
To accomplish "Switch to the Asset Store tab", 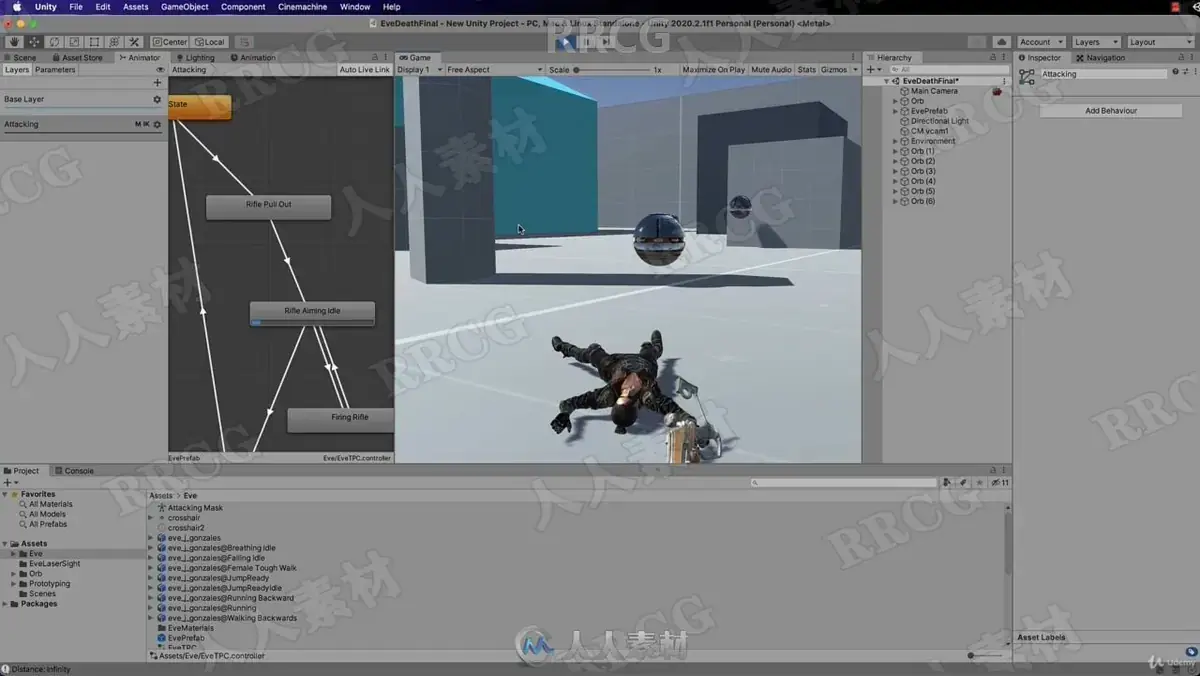I will 77,58.
